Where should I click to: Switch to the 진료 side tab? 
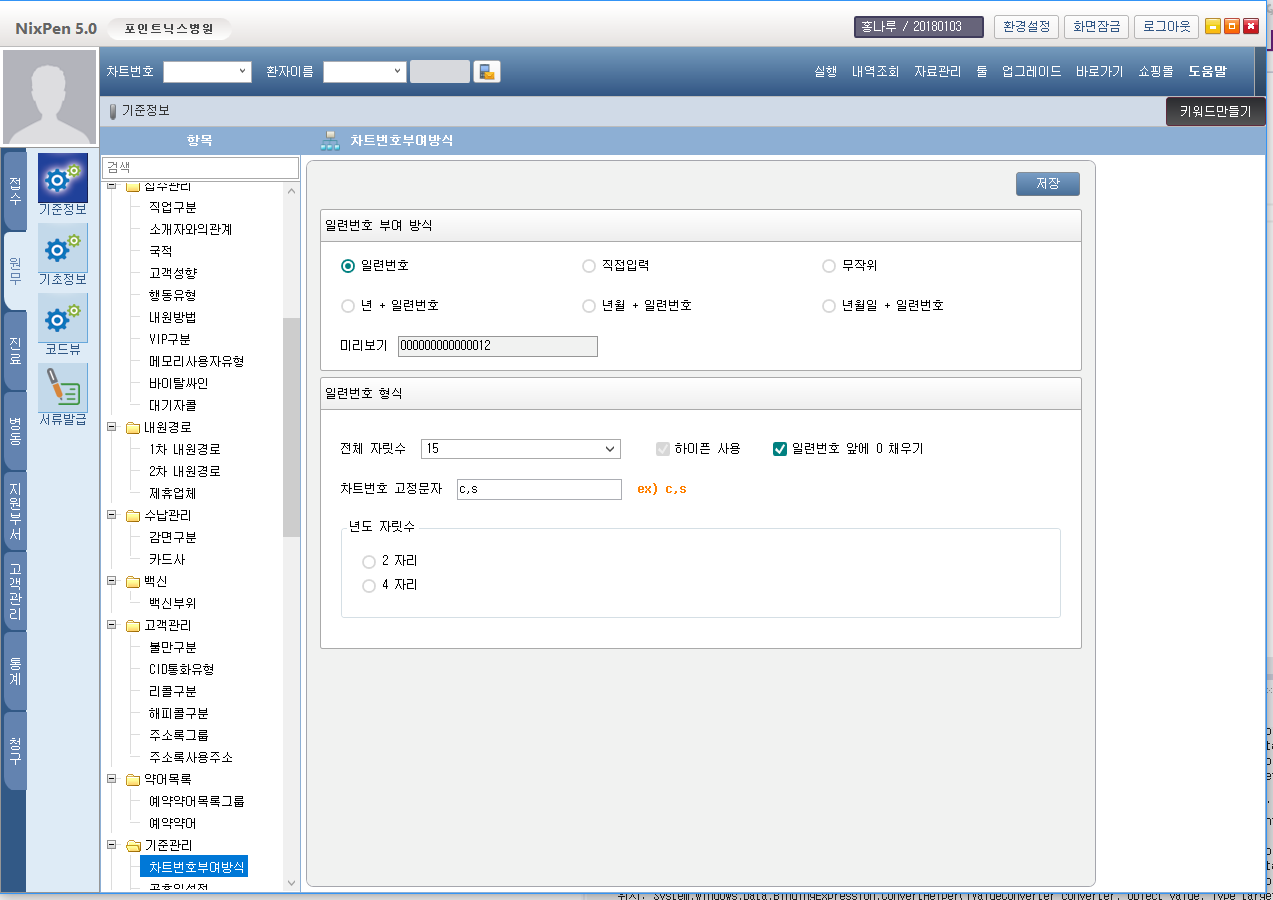(x=15, y=351)
